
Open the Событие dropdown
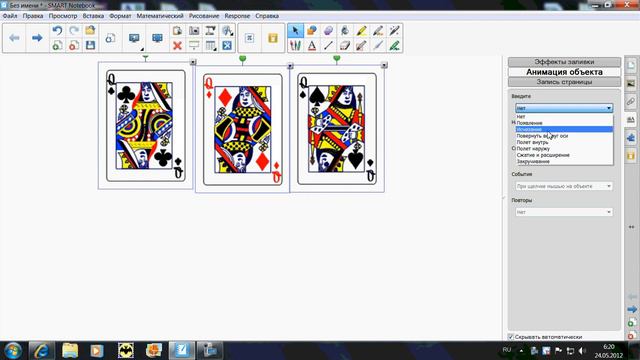pyautogui.click(x=564, y=186)
